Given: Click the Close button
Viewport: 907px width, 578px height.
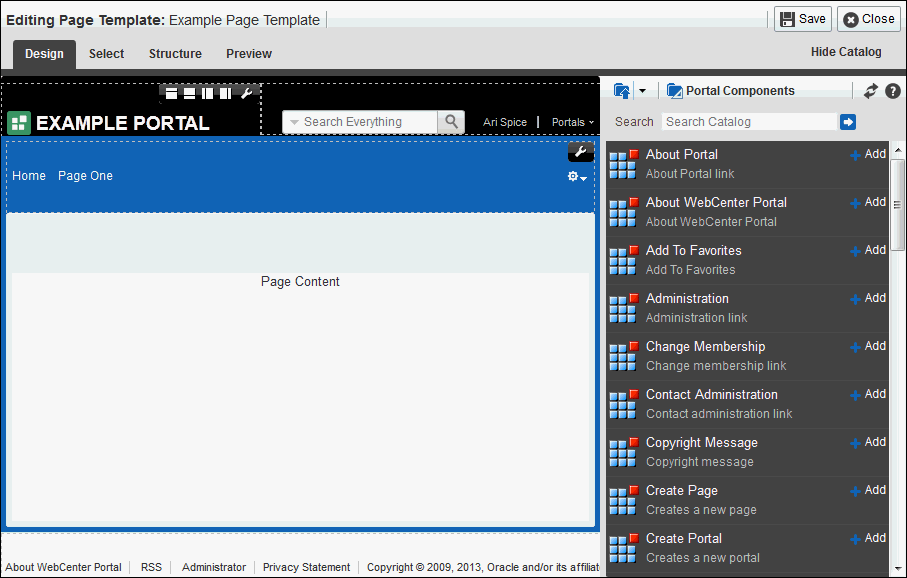Looking at the screenshot, I should coord(869,19).
